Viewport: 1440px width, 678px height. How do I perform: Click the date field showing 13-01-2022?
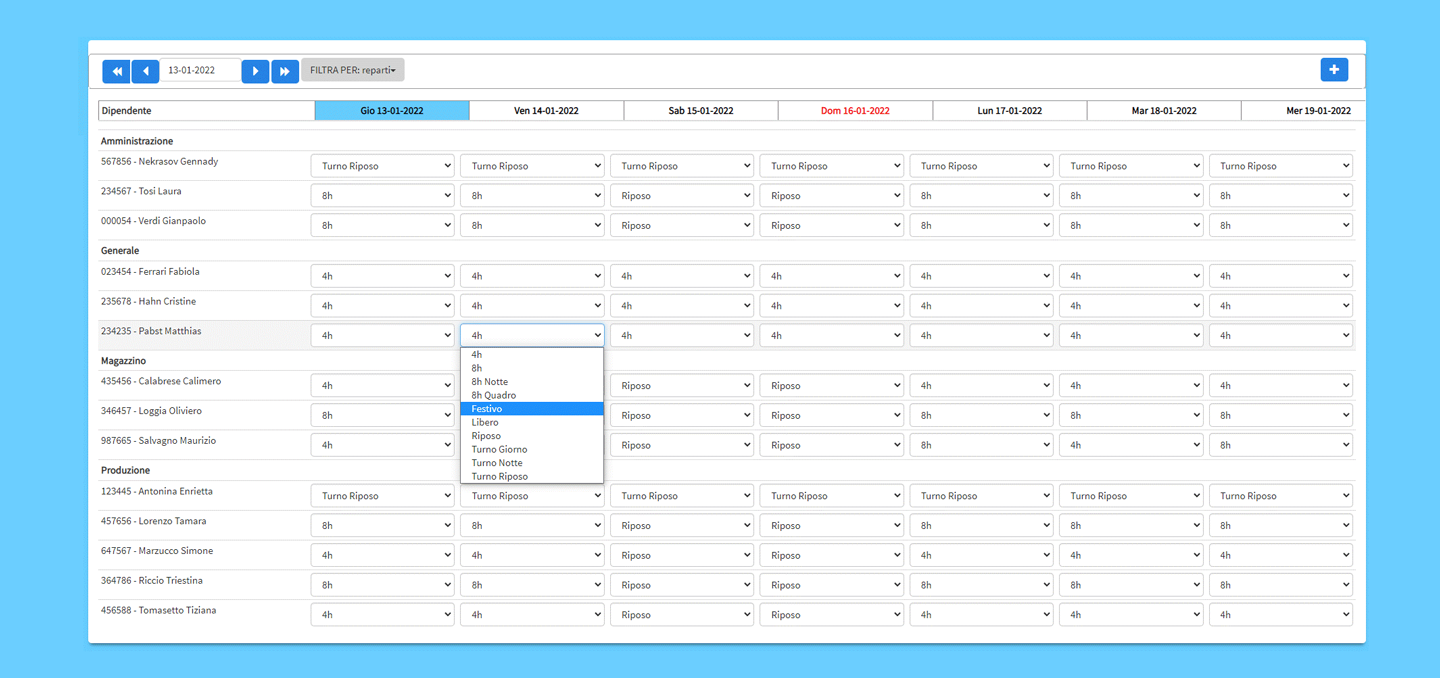200,71
